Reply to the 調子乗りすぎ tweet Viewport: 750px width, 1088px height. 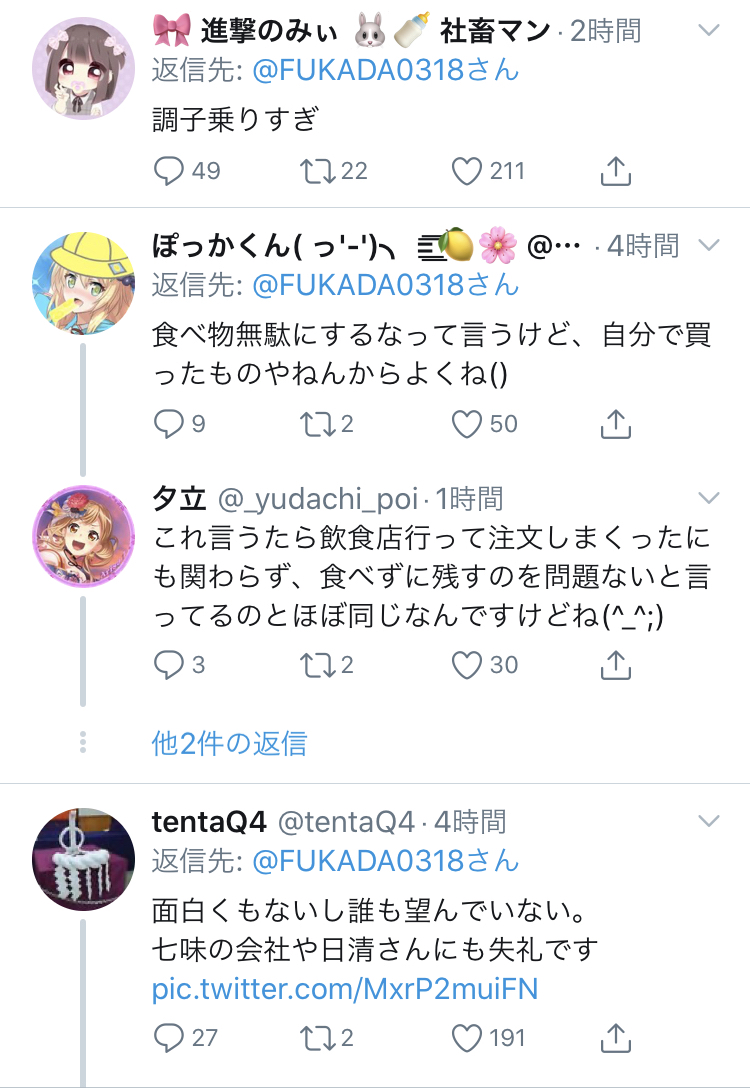(169, 171)
